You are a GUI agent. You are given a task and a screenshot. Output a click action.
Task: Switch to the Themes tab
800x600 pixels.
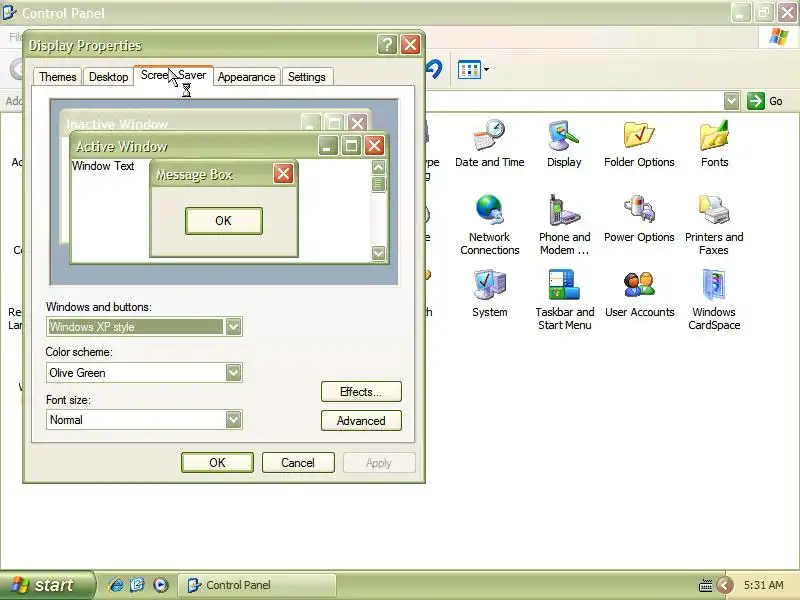(58, 77)
